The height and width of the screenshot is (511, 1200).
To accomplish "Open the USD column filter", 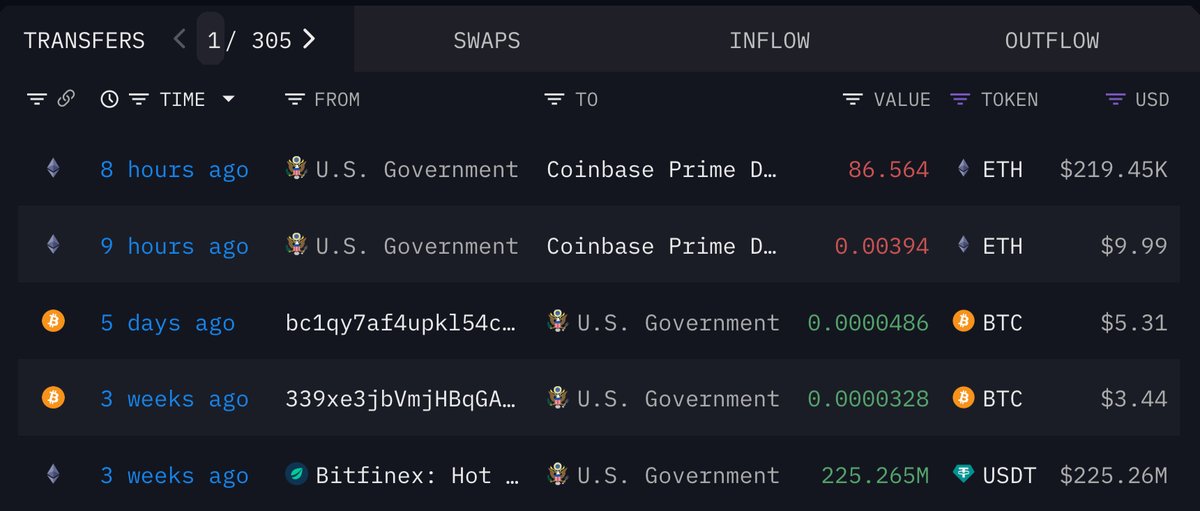I will (x=1116, y=99).
